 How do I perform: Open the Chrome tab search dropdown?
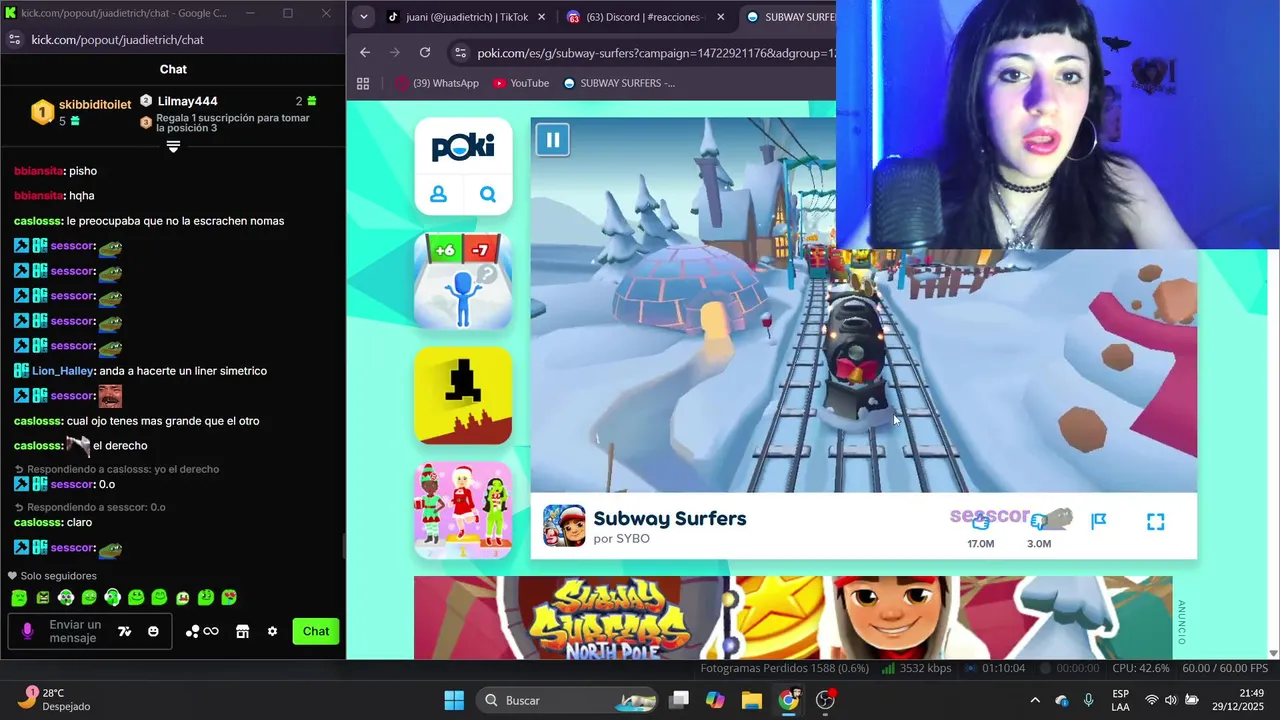(x=363, y=17)
